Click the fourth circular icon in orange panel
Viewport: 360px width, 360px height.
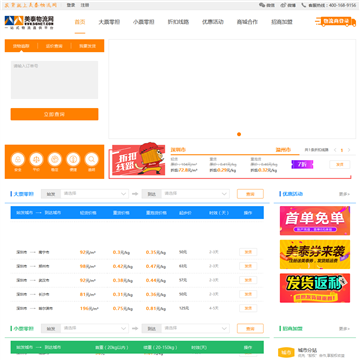pyautogui.click(x=73, y=159)
